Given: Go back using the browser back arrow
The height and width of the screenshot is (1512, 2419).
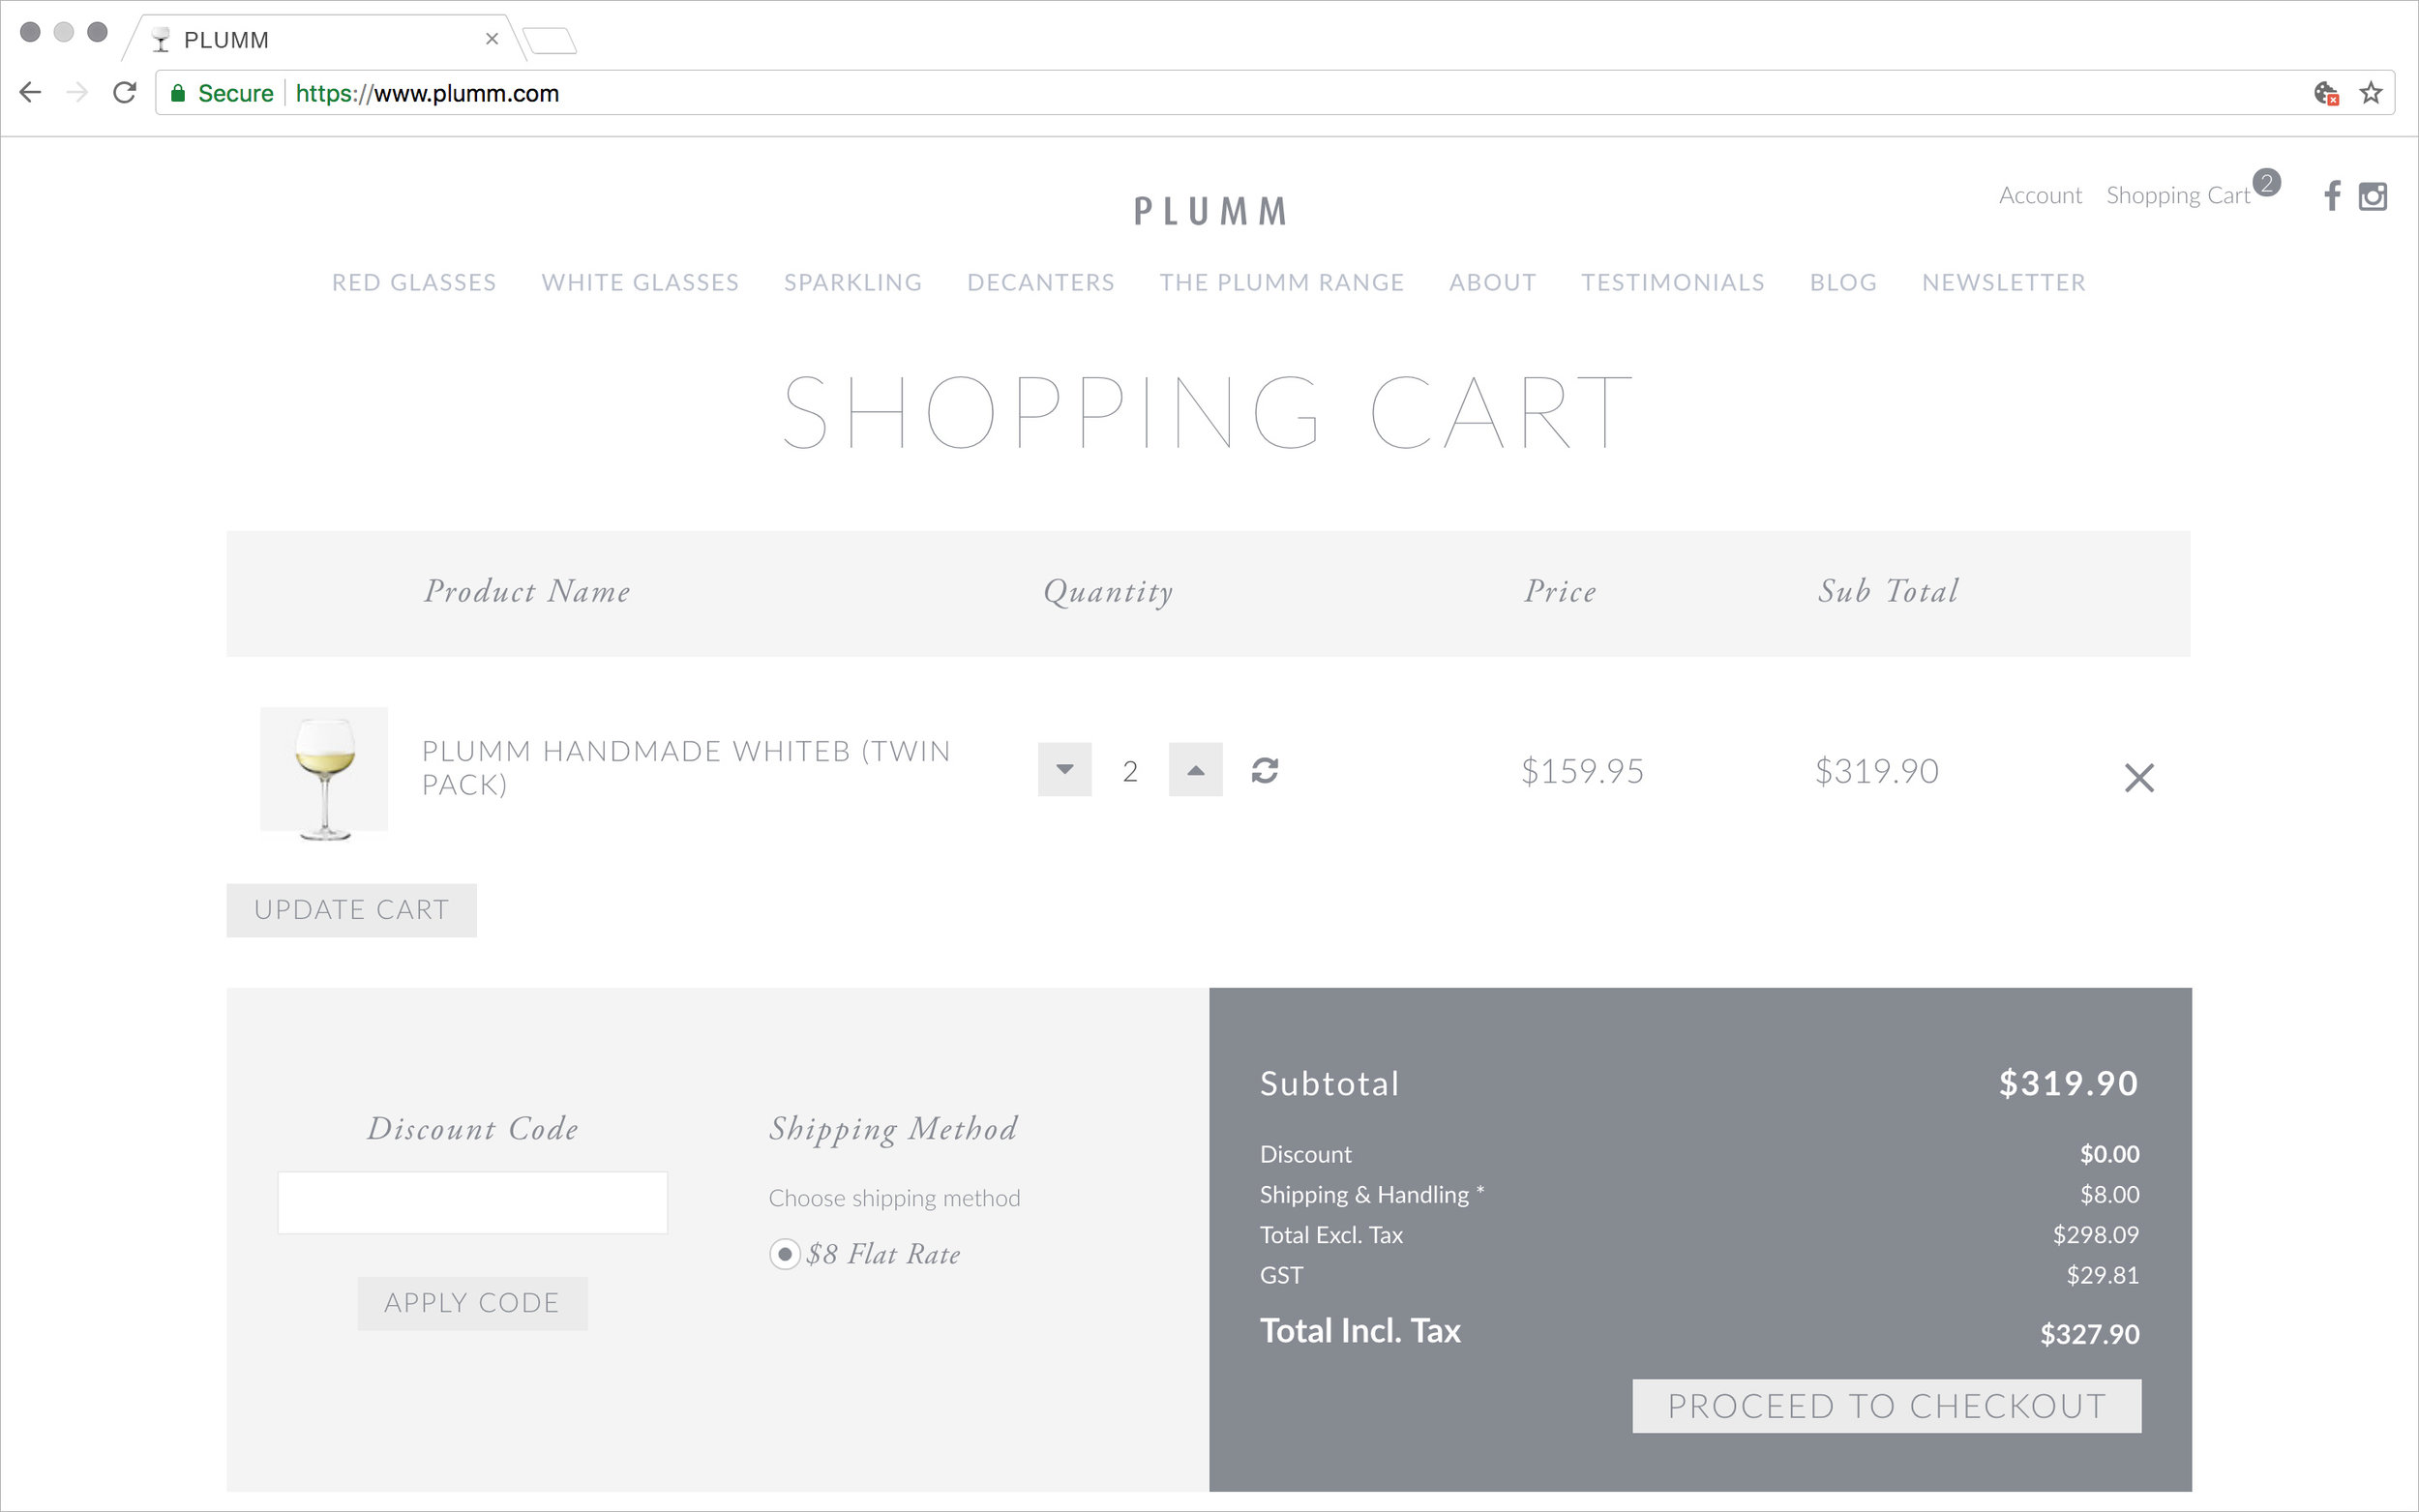Looking at the screenshot, I should tap(30, 93).
